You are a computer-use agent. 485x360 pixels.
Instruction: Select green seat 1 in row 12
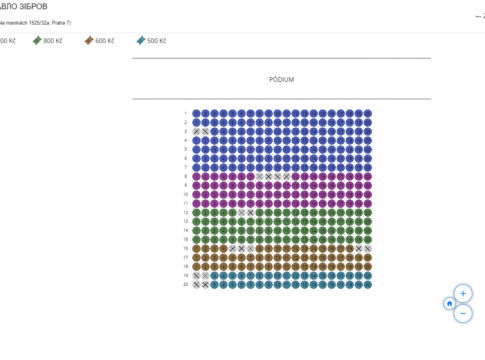click(x=196, y=213)
